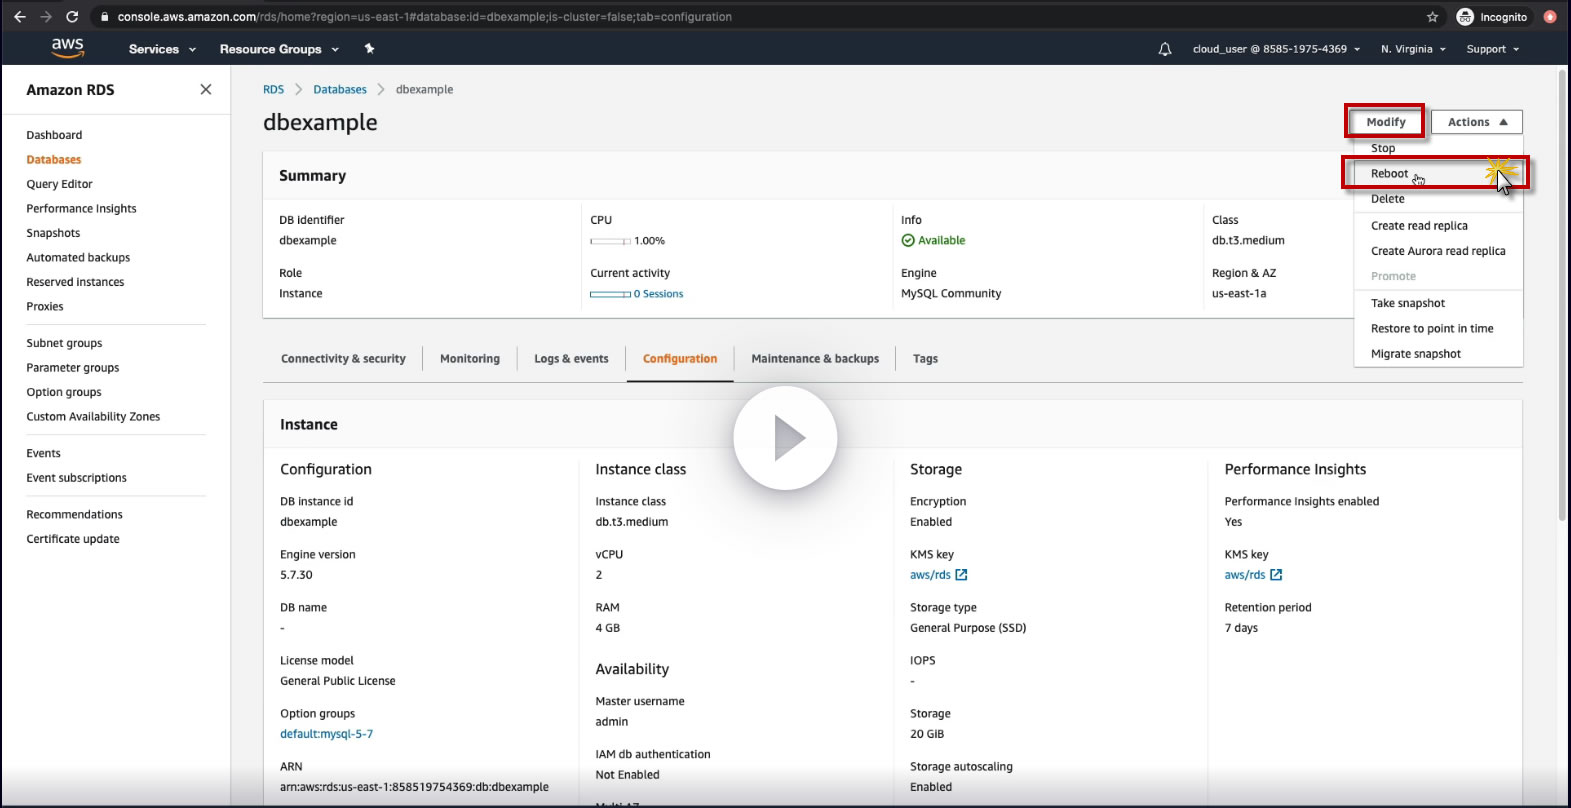Select Take snapshot menu item
The width and height of the screenshot is (1571, 808).
click(1408, 303)
